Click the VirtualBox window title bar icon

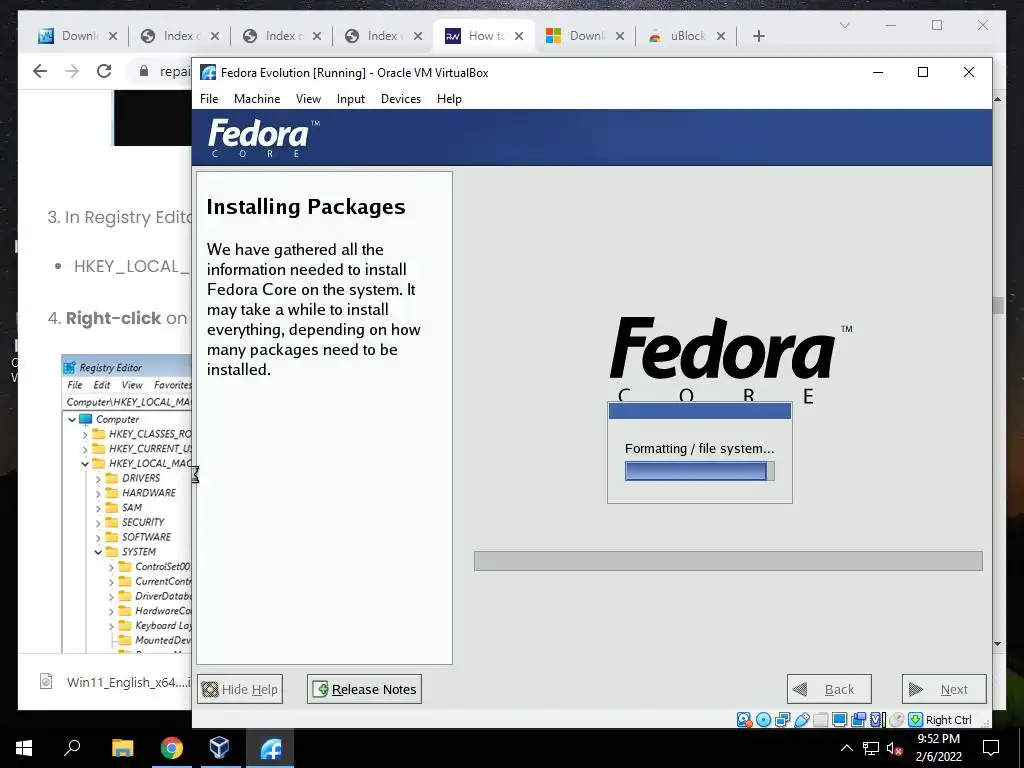(208, 72)
